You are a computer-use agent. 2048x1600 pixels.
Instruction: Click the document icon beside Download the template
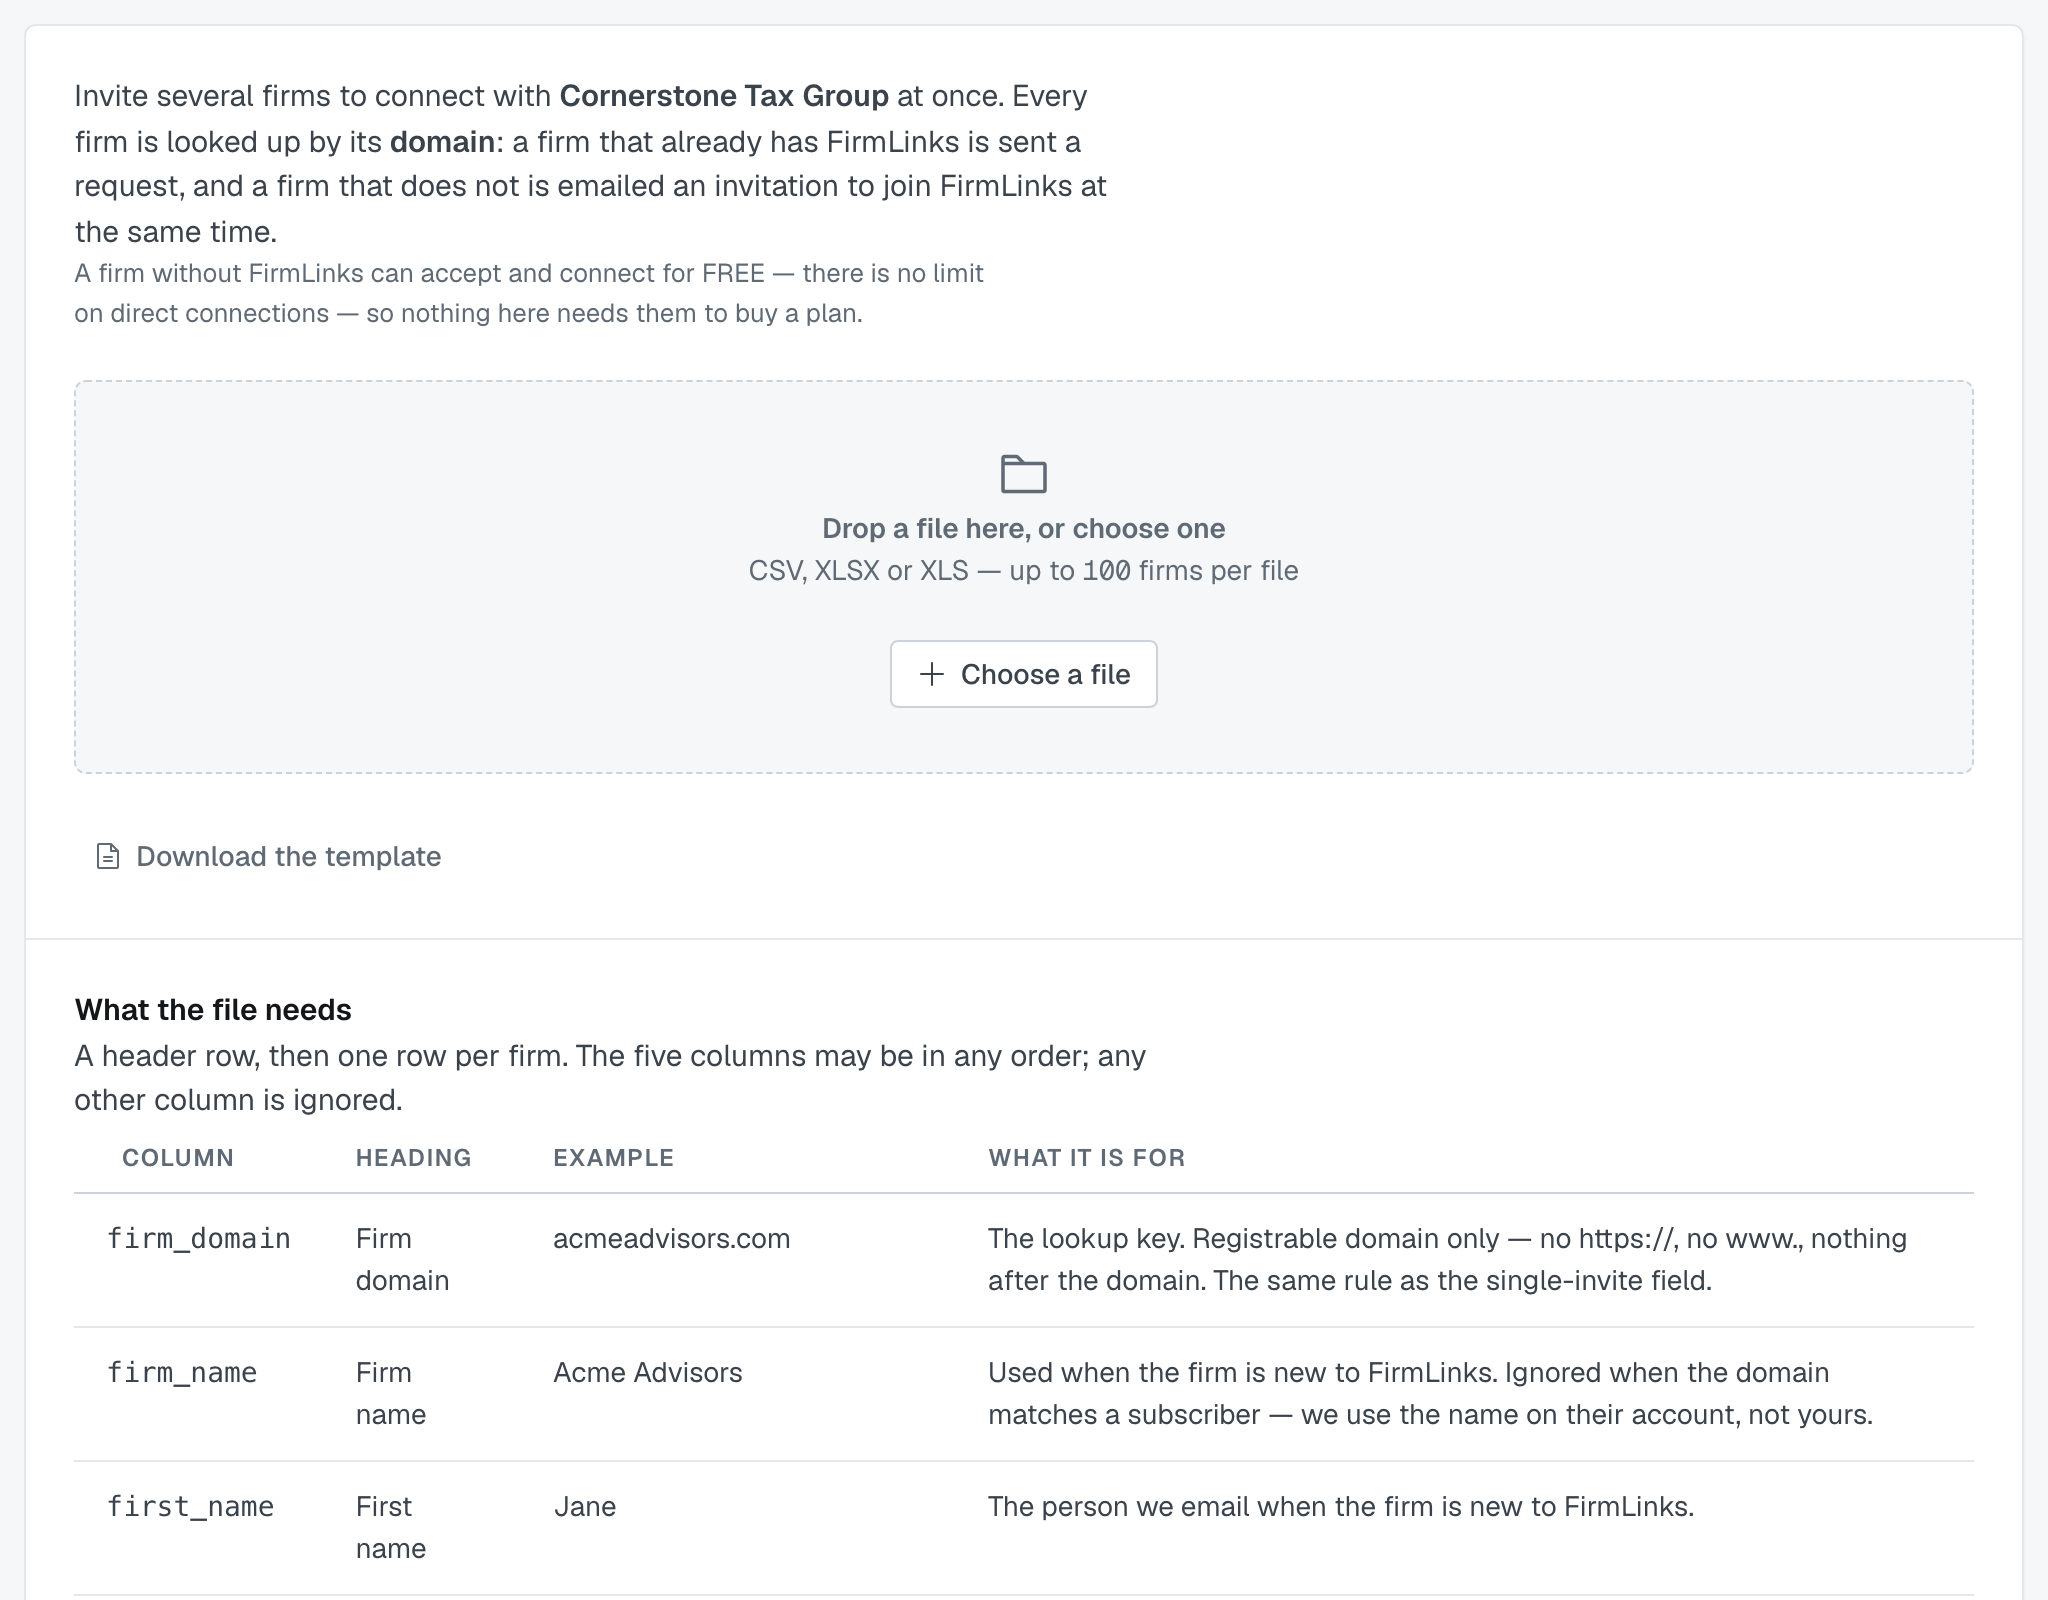tap(108, 856)
